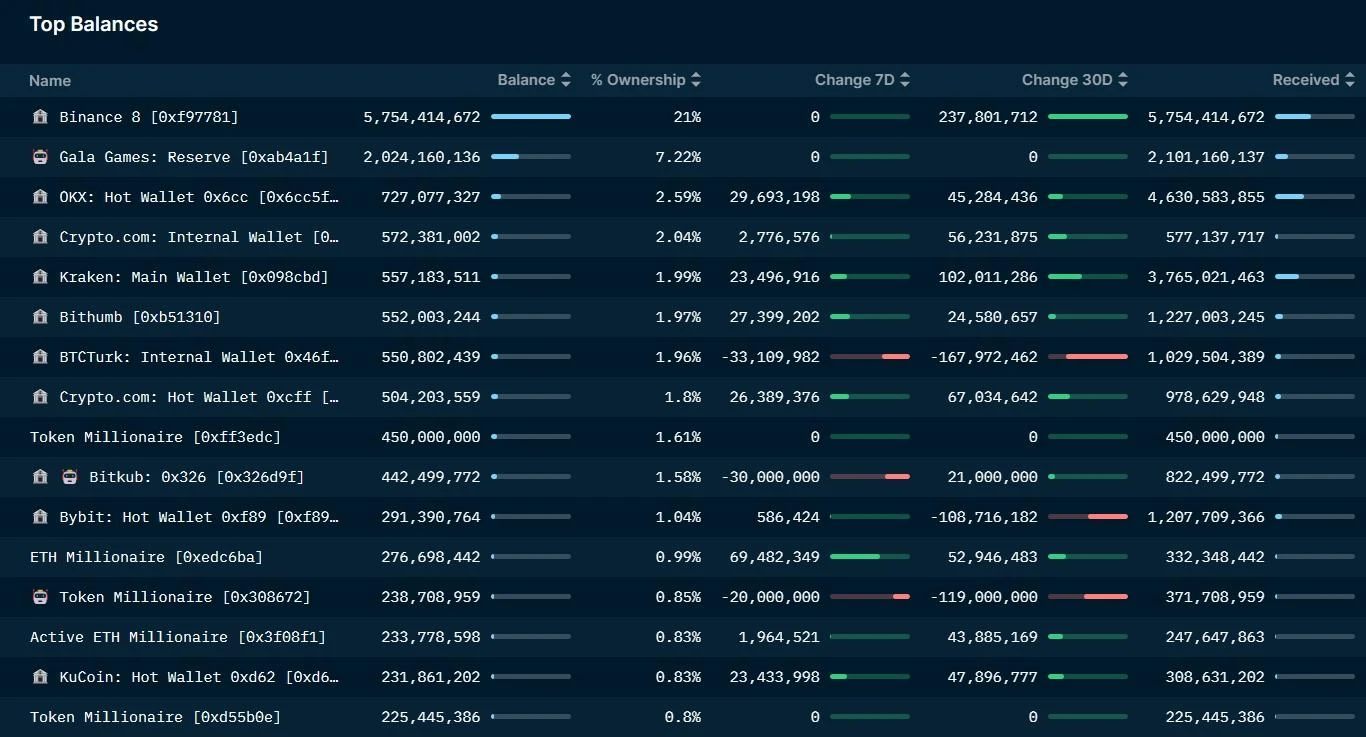Select the 69,482,349 Change 7D value
The height and width of the screenshot is (737, 1366).
(775, 557)
